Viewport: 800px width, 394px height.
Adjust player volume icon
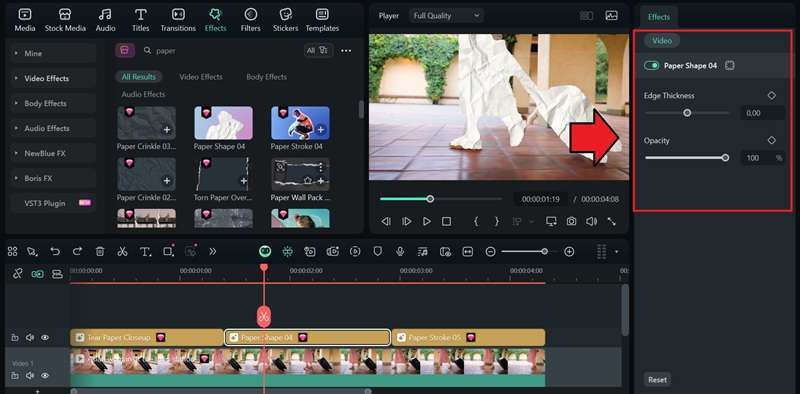coord(591,221)
